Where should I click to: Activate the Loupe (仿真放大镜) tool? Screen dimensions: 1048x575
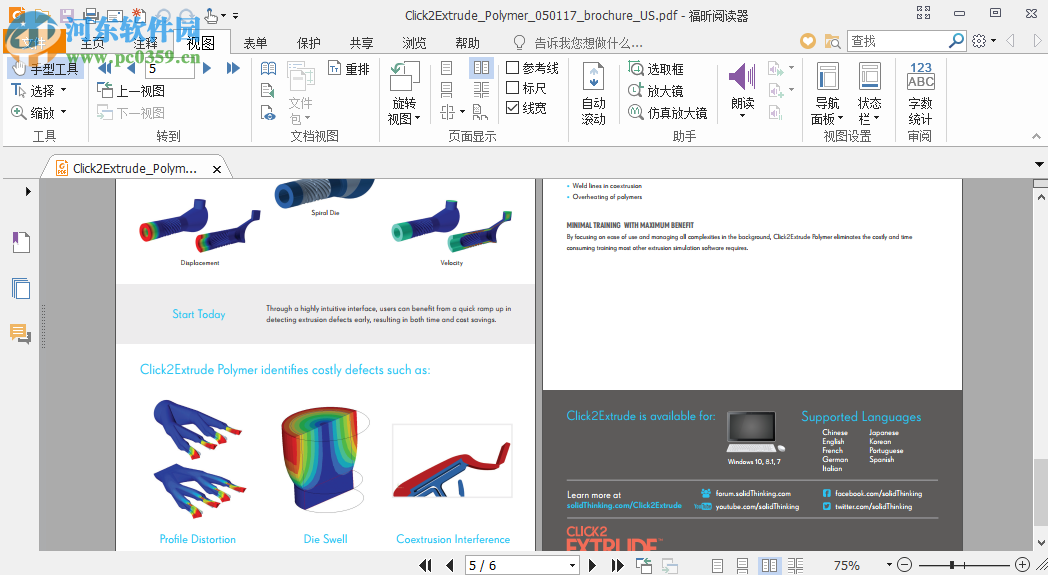click(x=668, y=112)
